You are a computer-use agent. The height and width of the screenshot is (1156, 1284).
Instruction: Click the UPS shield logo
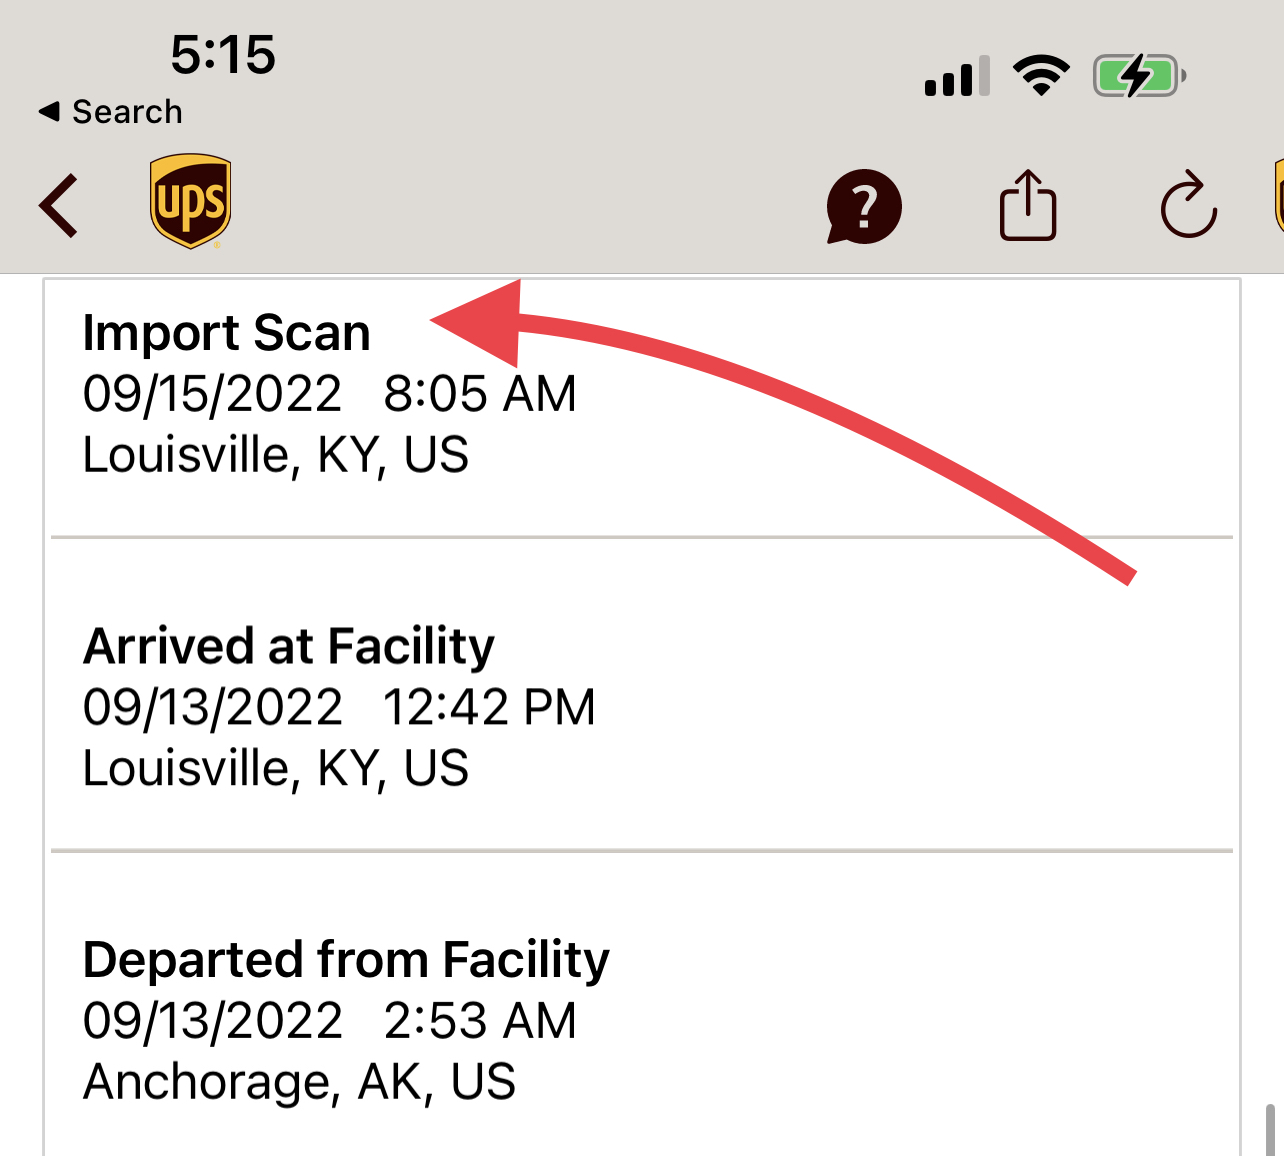[190, 200]
